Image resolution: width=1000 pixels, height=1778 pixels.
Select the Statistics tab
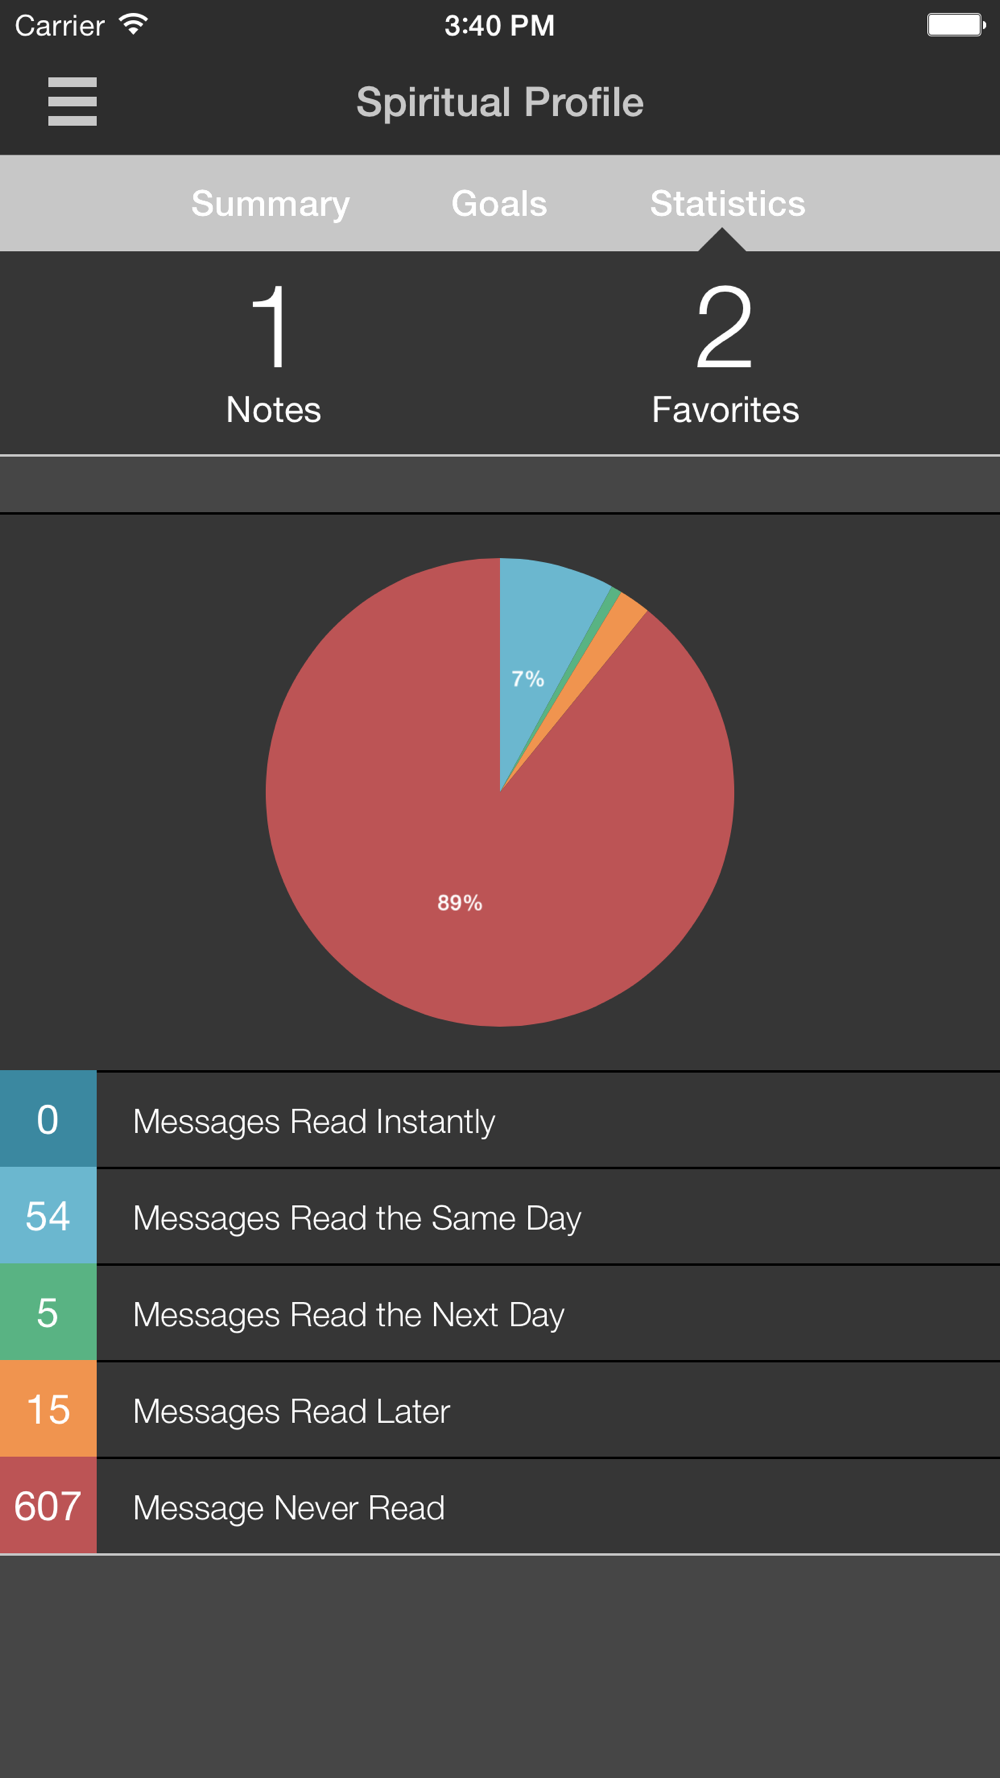[727, 204]
